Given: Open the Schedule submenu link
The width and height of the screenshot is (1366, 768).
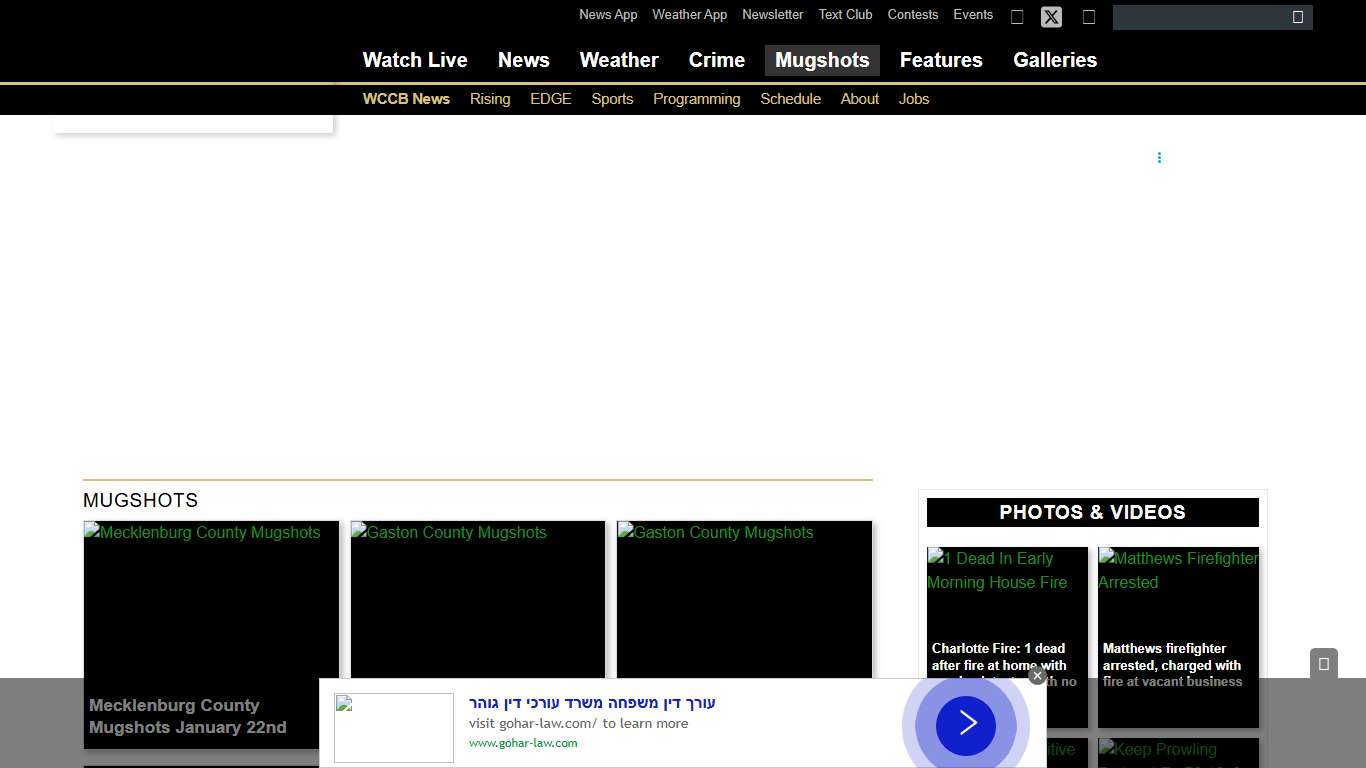Looking at the screenshot, I should [790, 99].
